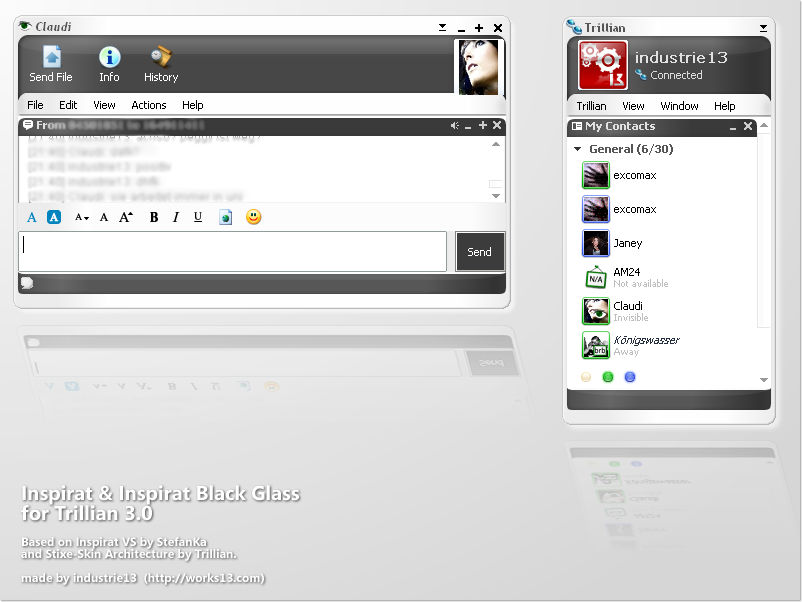Toggle bold text formatting
Image resolution: width=802 pixels, height=602 pixels.
pyautogui.click(x=152, y=217)
